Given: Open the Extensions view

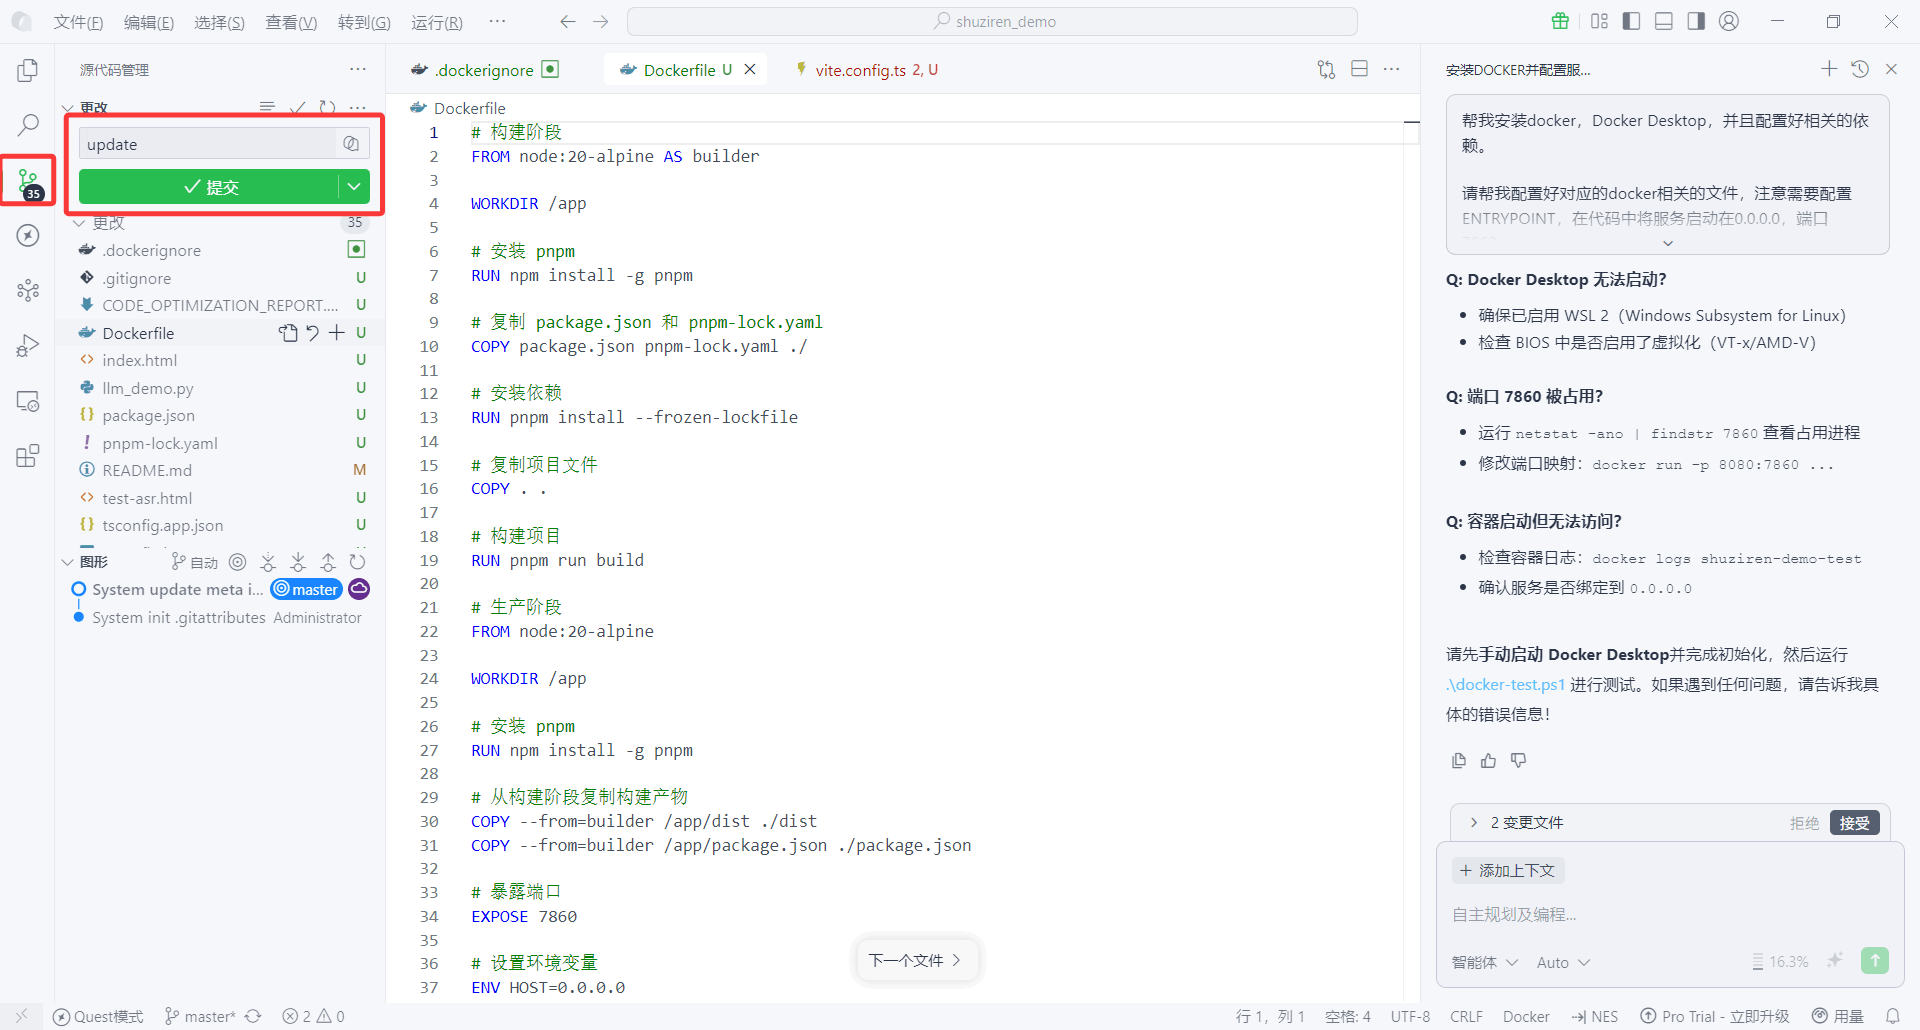Looking at the screenshot, I should coord(28,456).
